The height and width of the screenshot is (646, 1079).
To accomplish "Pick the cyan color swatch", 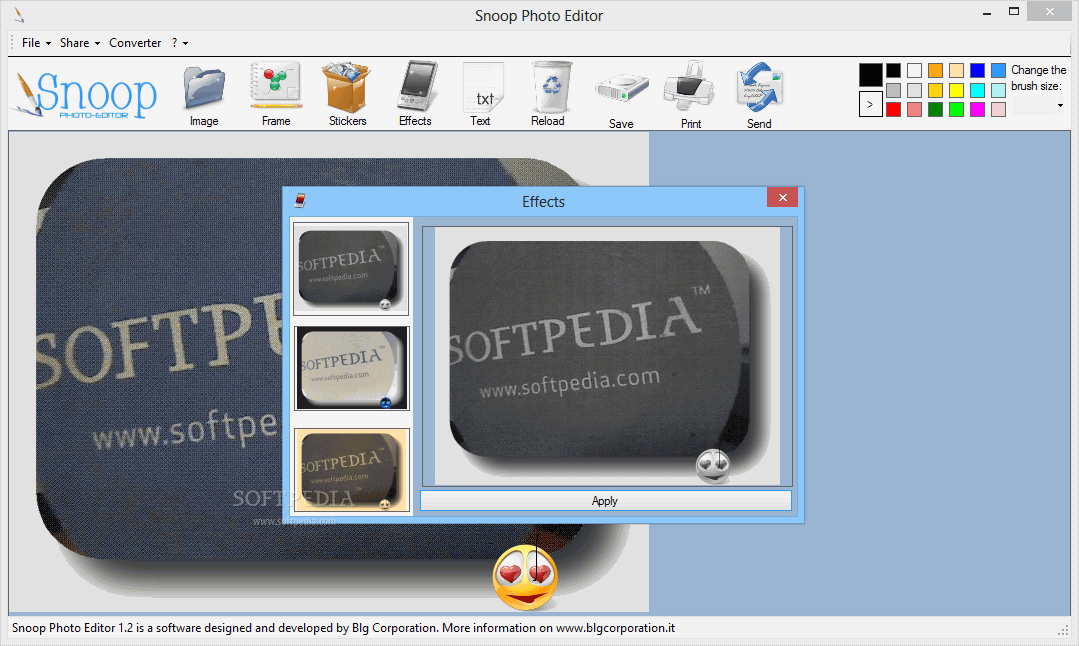I will click(977, 90).
